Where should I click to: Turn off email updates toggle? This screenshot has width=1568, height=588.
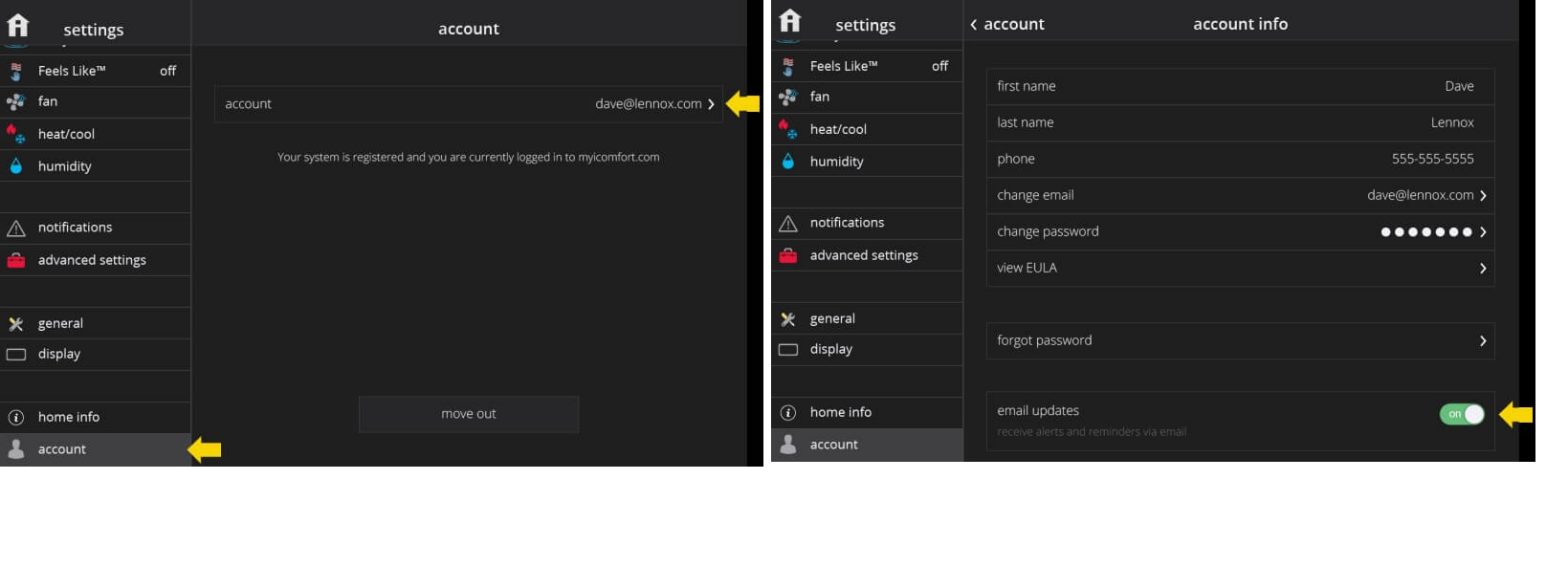[x=1462, y=414]
